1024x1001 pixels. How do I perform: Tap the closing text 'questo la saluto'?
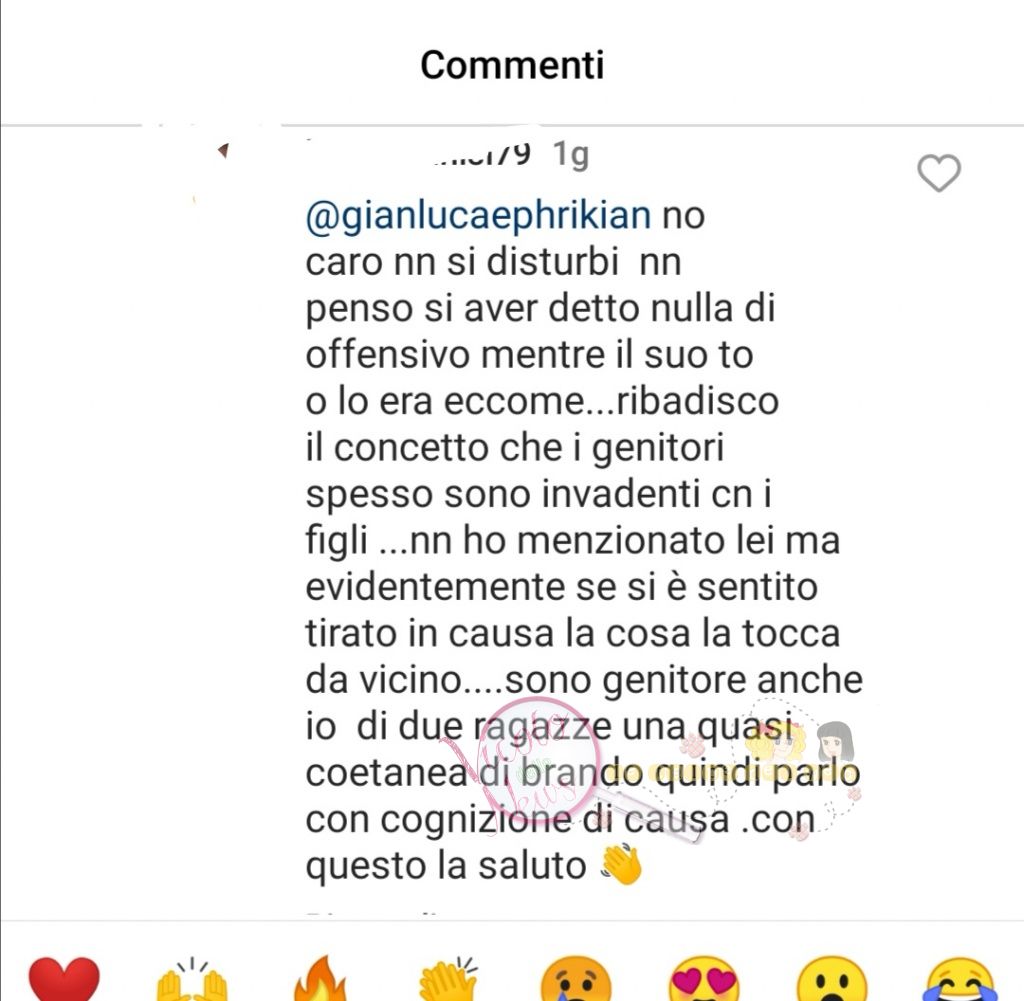[446, 866]
